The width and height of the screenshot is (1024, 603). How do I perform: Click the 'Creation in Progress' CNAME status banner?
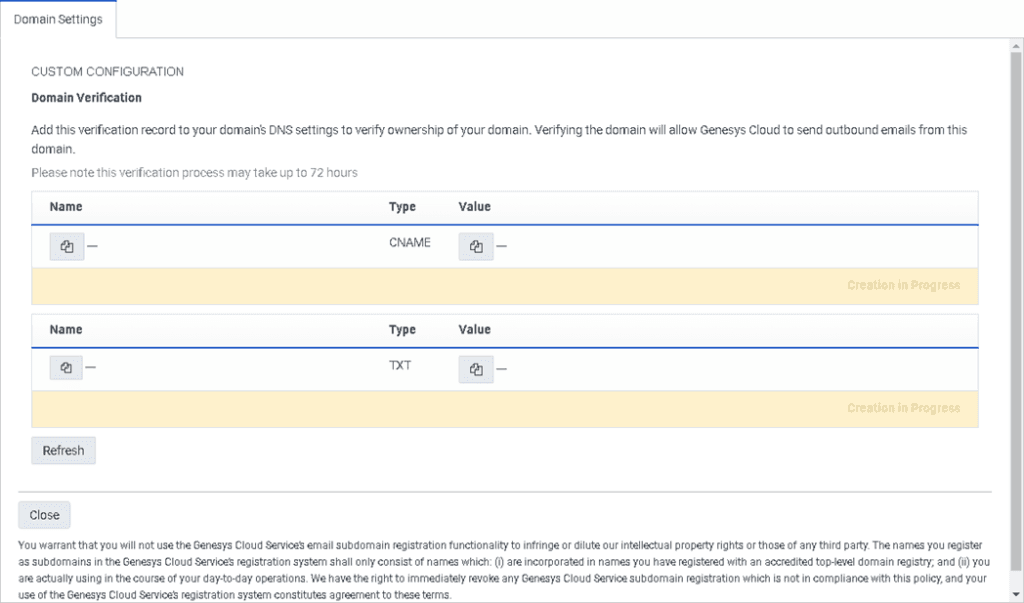[x=903, y=285]
